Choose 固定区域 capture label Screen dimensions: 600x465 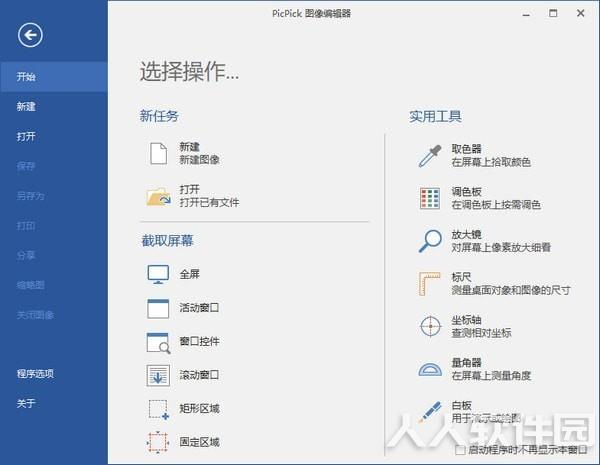pos(199,442)
